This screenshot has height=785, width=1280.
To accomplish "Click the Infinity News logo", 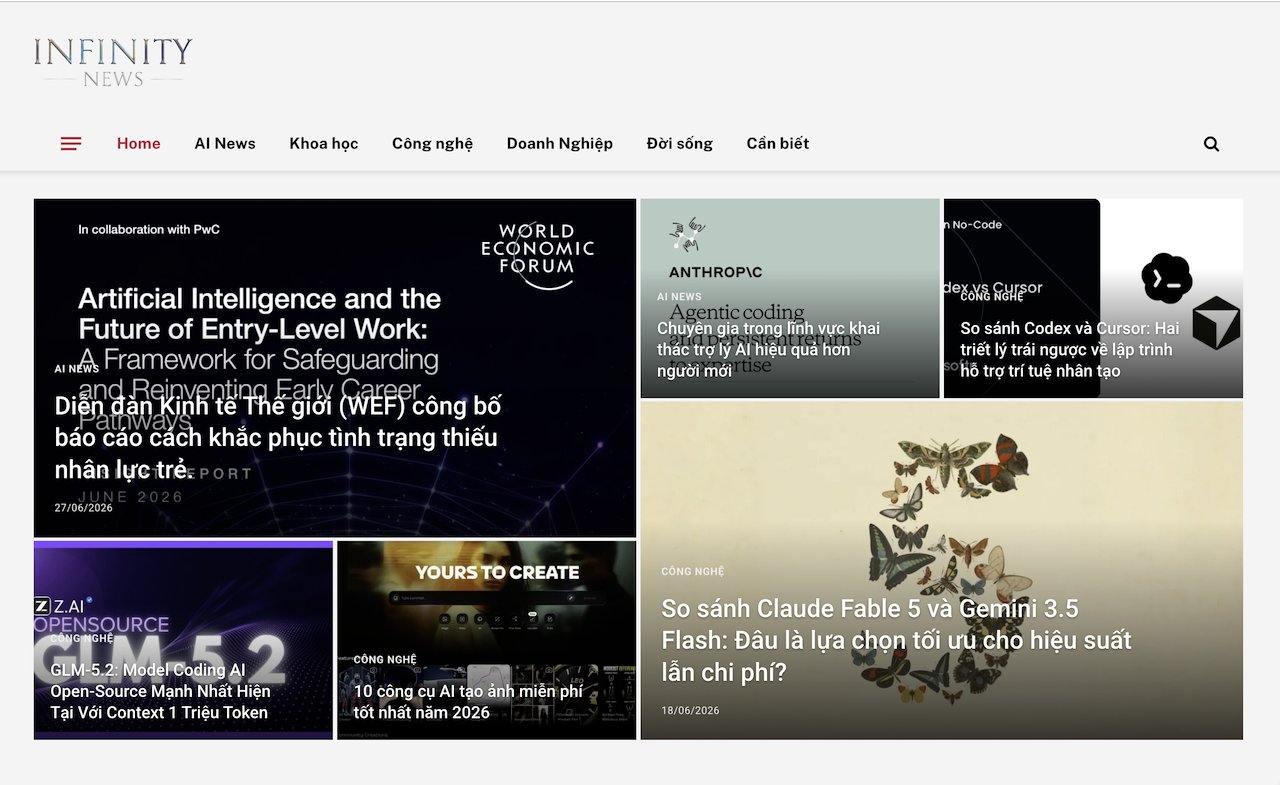I will (113, 62).
